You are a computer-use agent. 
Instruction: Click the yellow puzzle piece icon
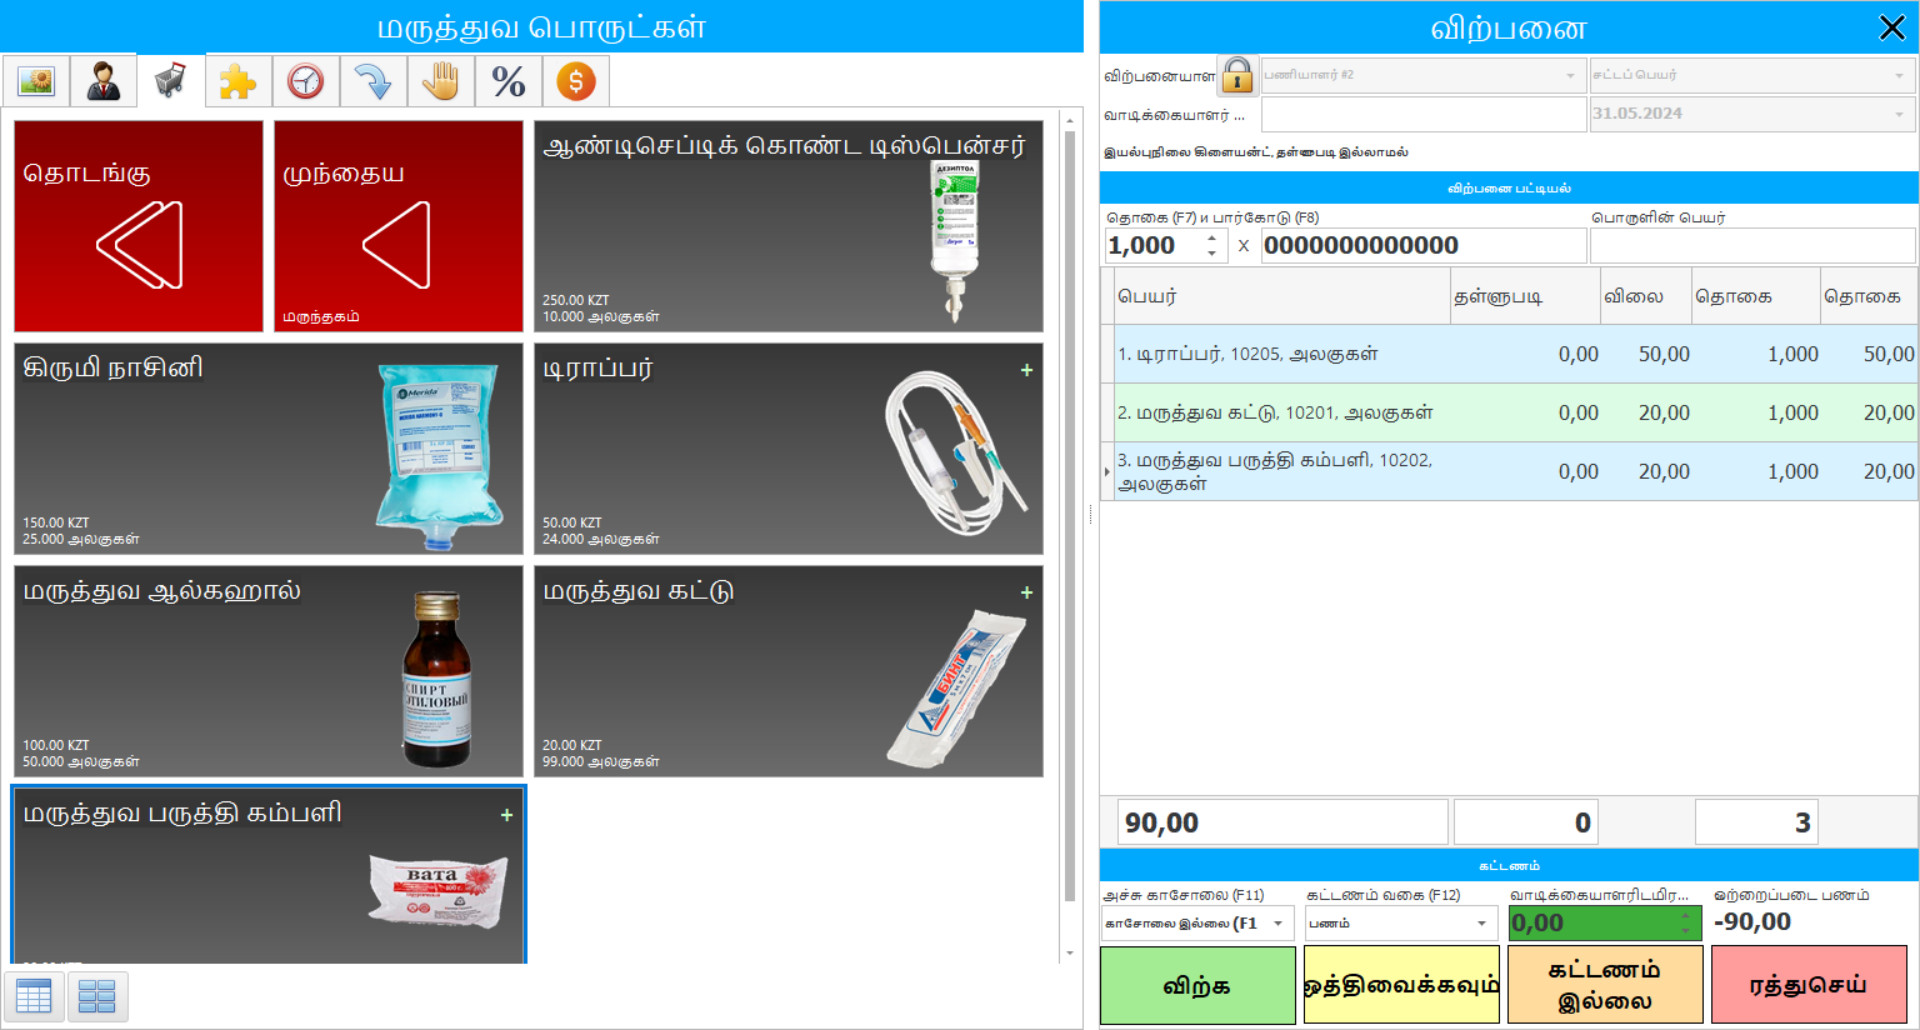238,81
